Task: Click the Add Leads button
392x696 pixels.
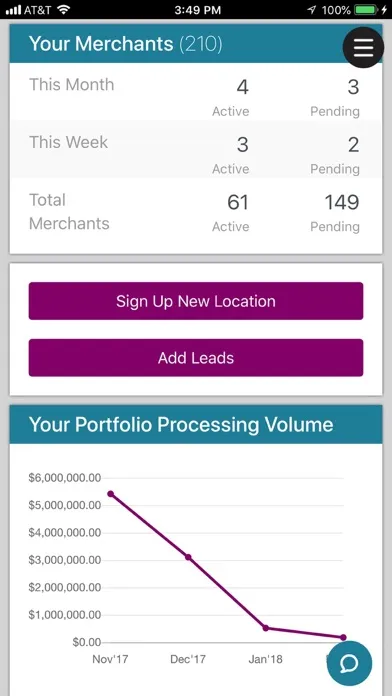Action: tap(196, 358)
